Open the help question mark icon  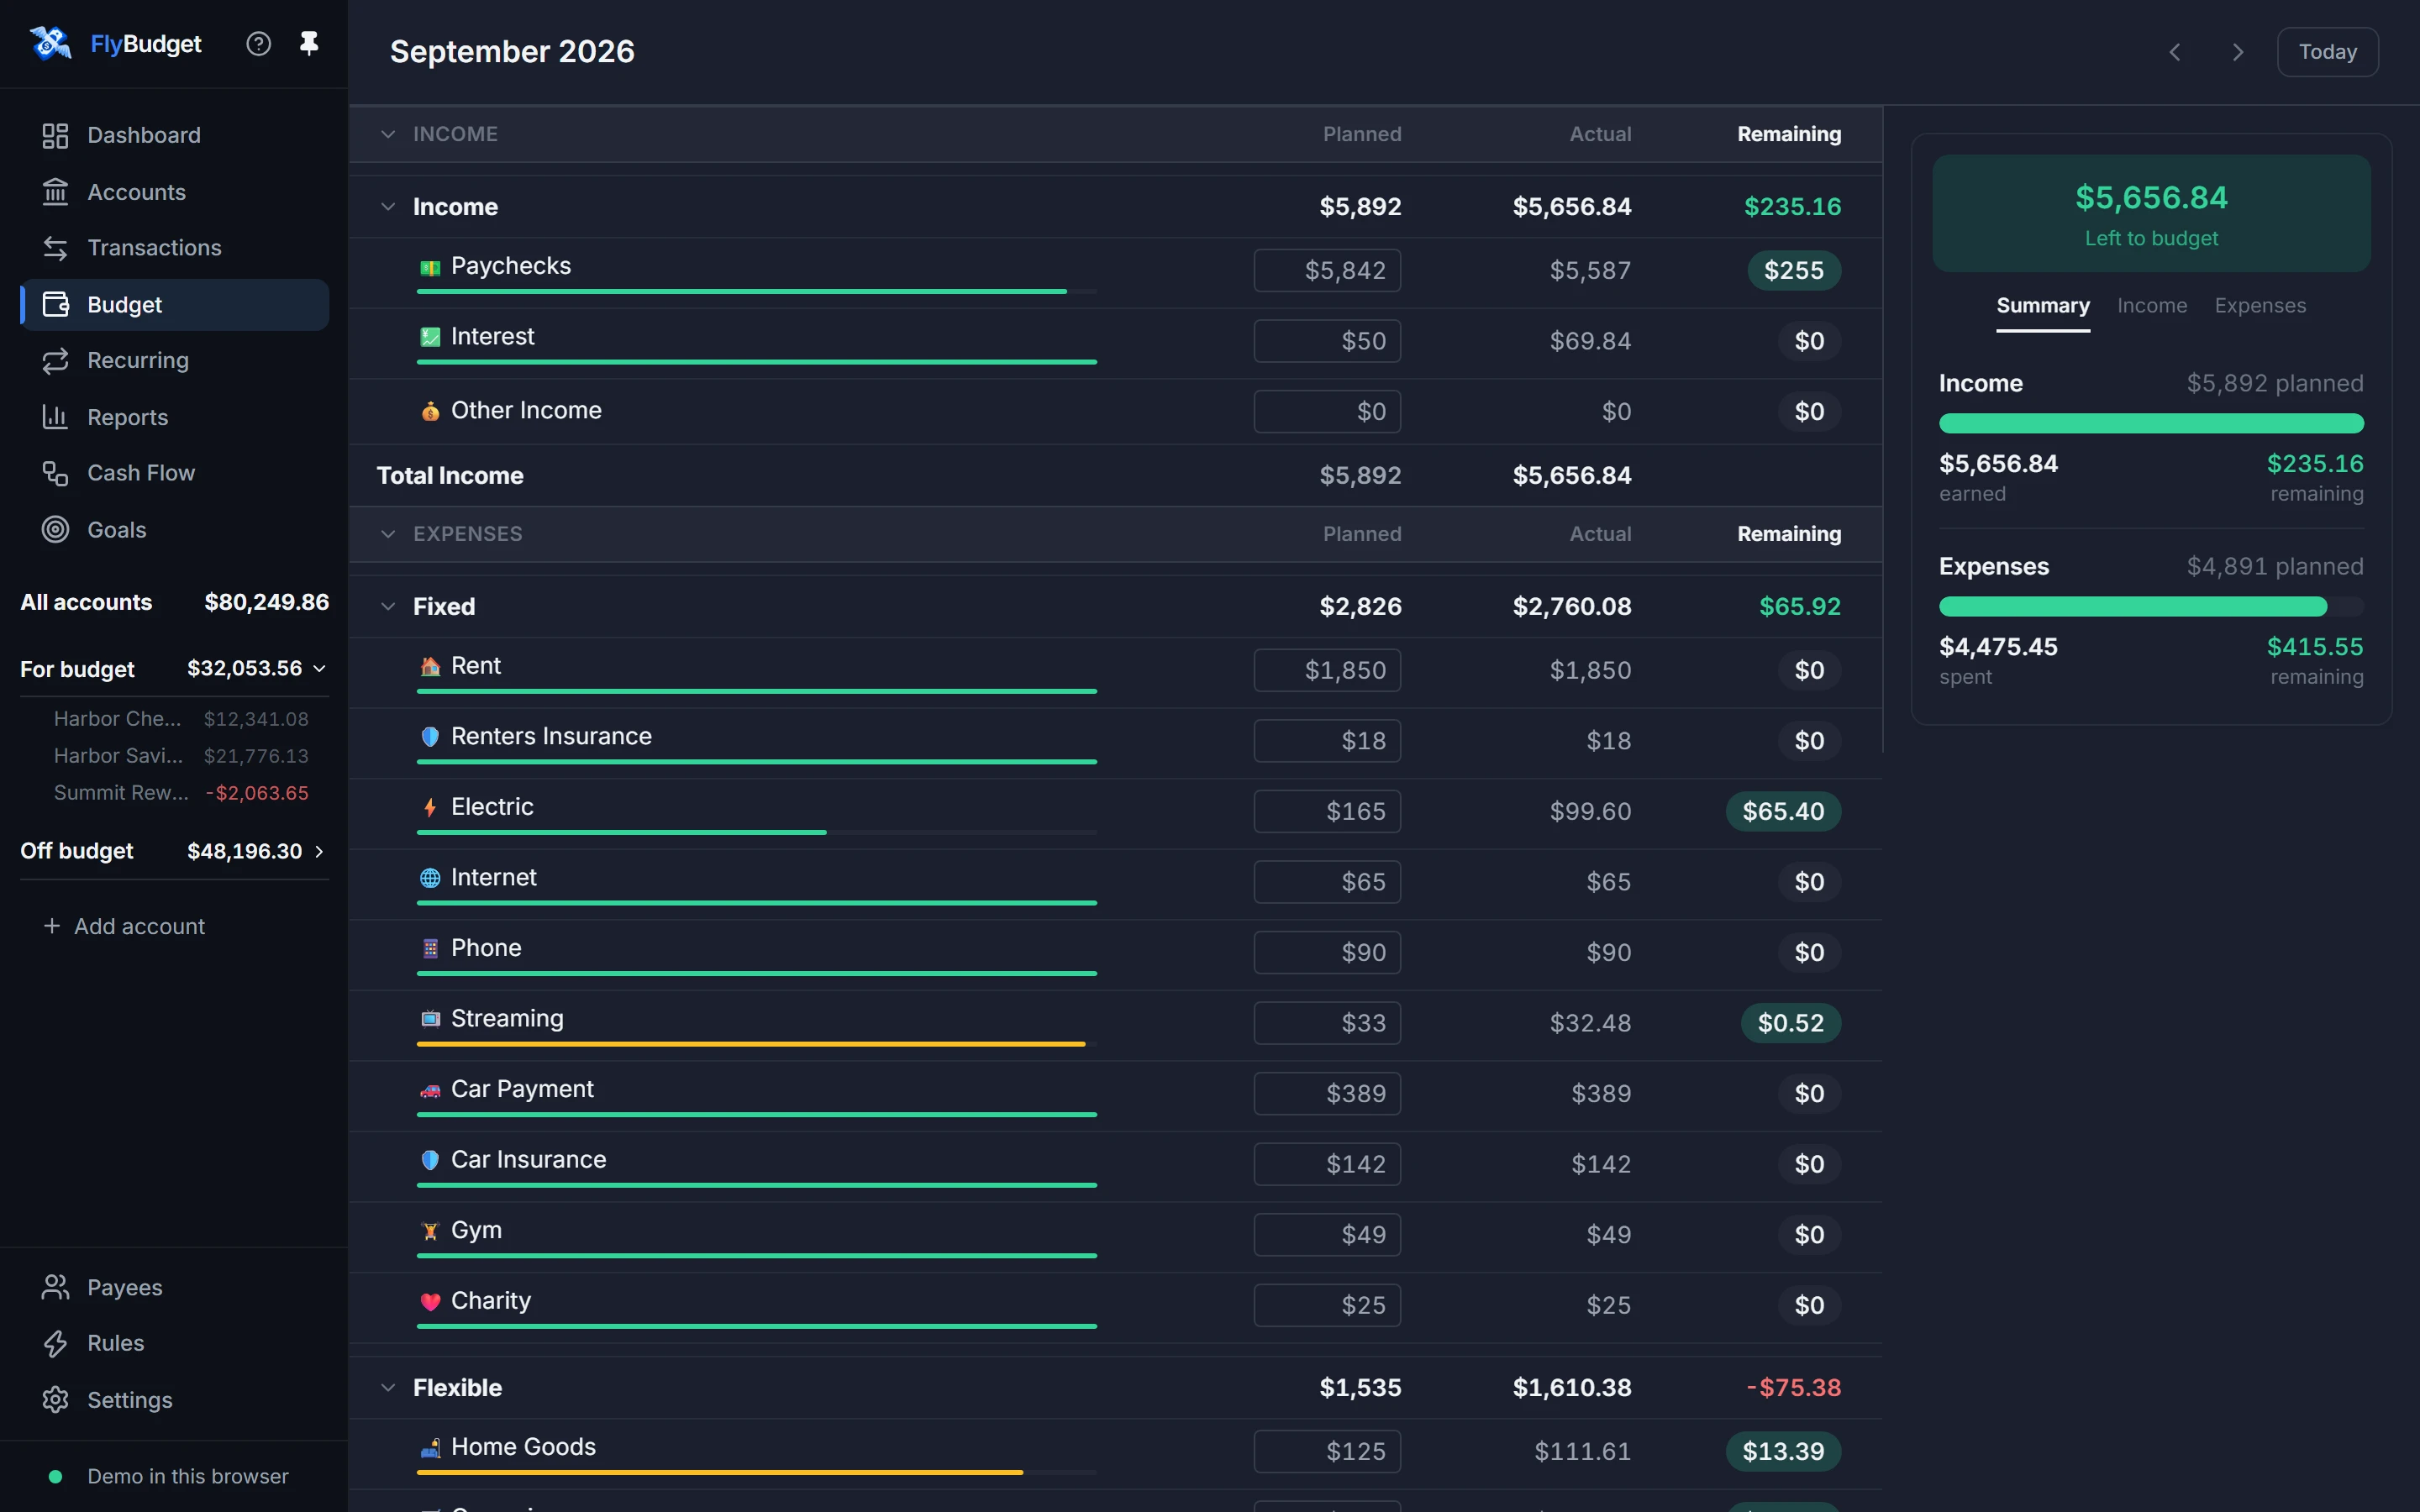pos(259,44)
